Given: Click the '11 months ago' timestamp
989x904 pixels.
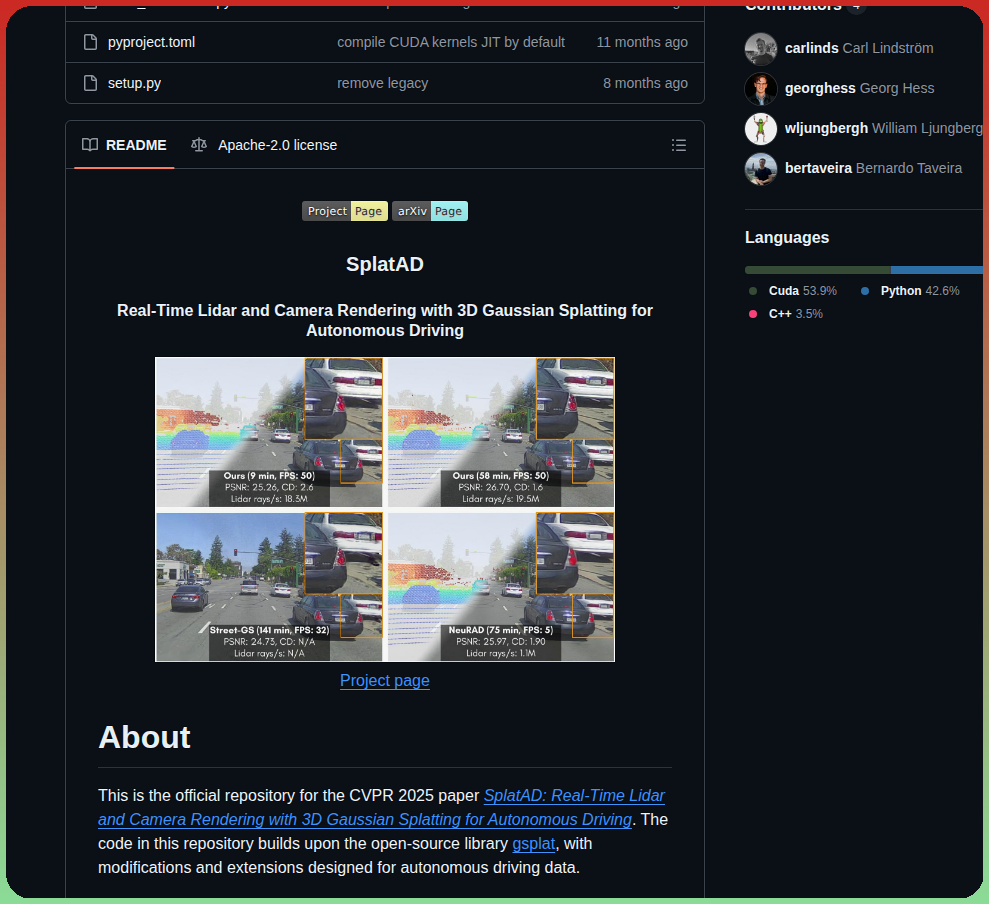Looking at the screenshot, I should click(x=642, y=42).
